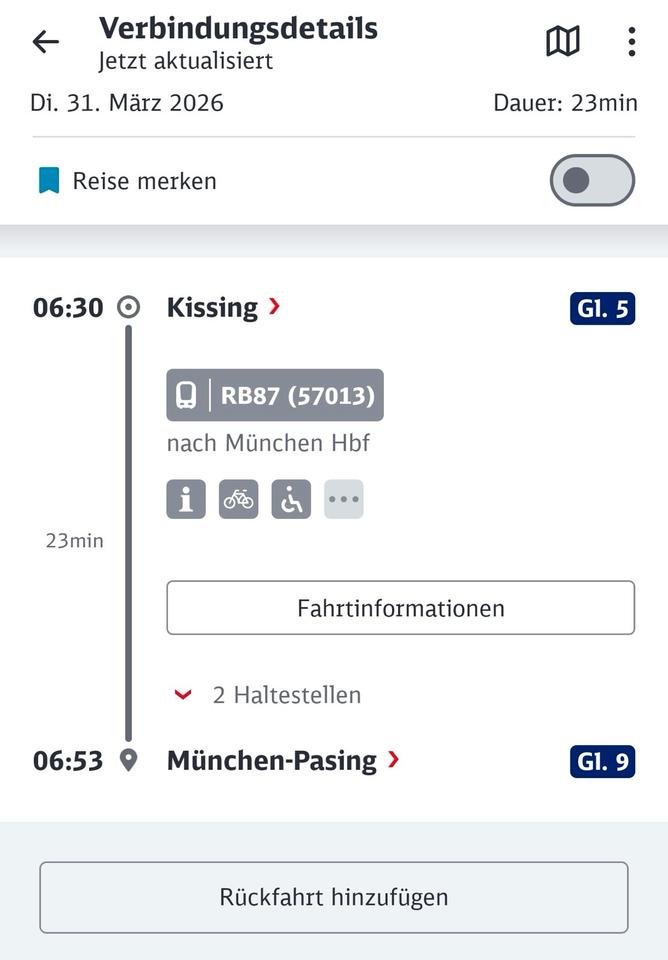This screenshot has height=960, width=668.
Task: Tap the Gl. 5 platform badge
Action: [602, 309]
